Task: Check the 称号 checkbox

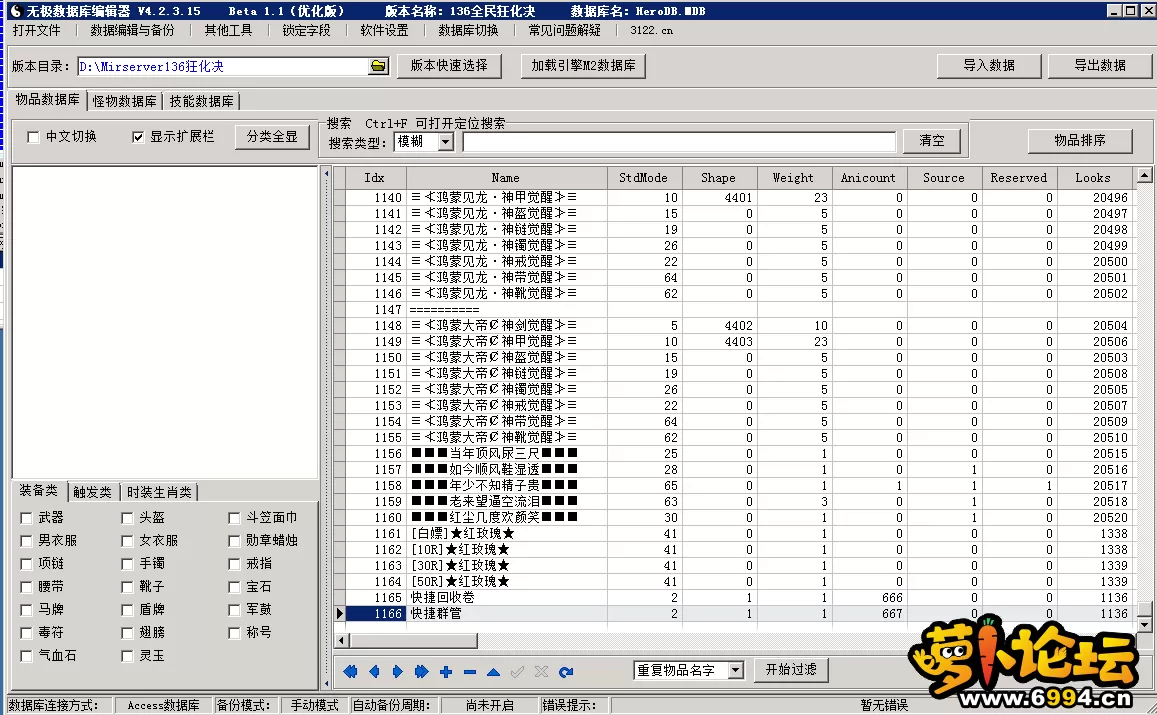Action: (234, 632)
